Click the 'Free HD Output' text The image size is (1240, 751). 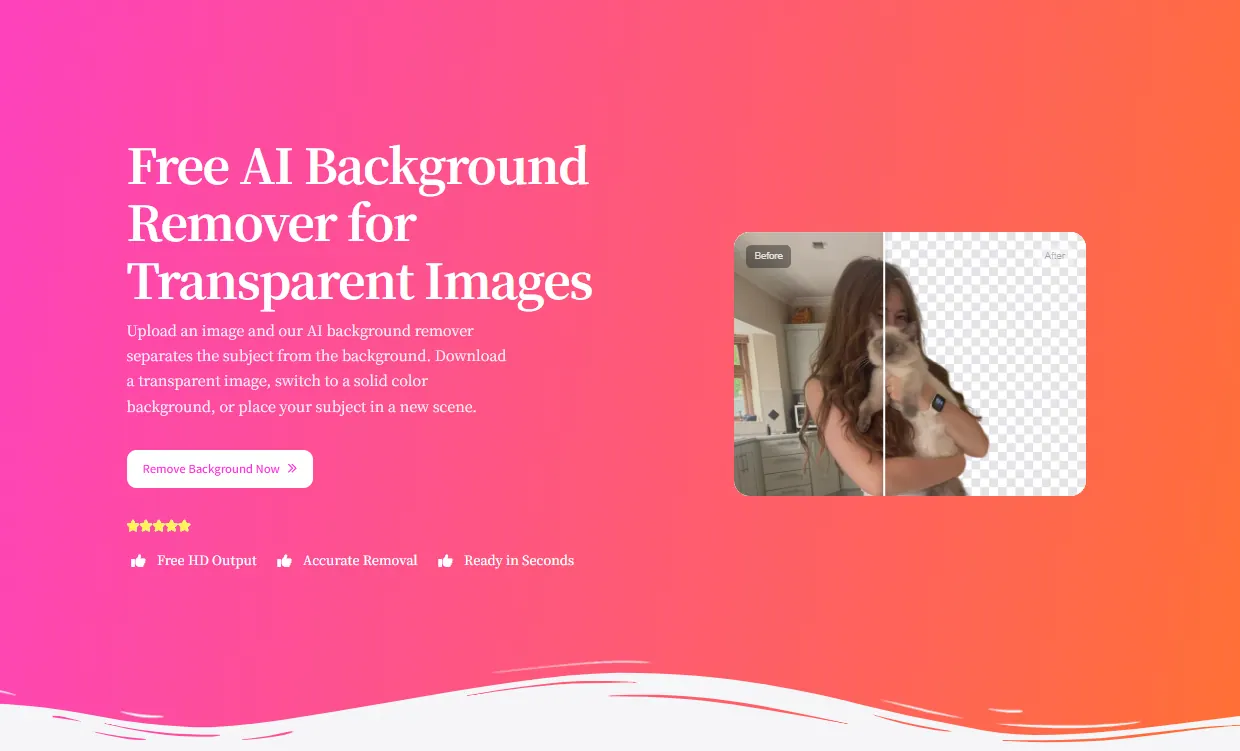(207, 561)
